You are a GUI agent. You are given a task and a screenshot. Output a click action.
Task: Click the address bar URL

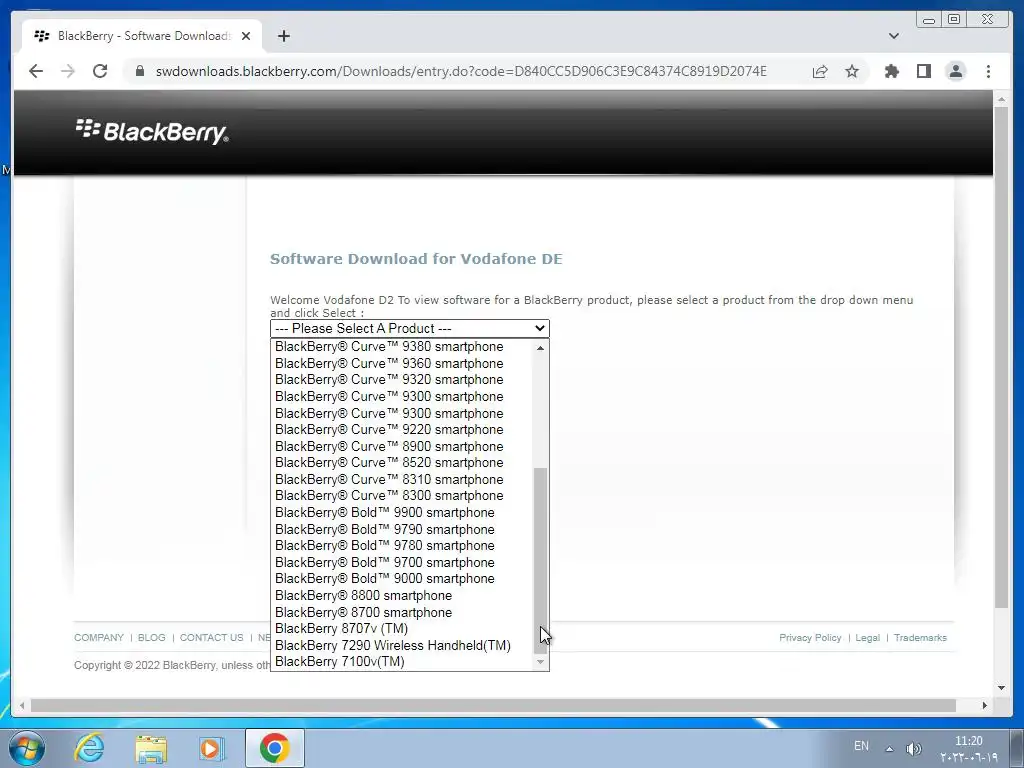(461, 71)
